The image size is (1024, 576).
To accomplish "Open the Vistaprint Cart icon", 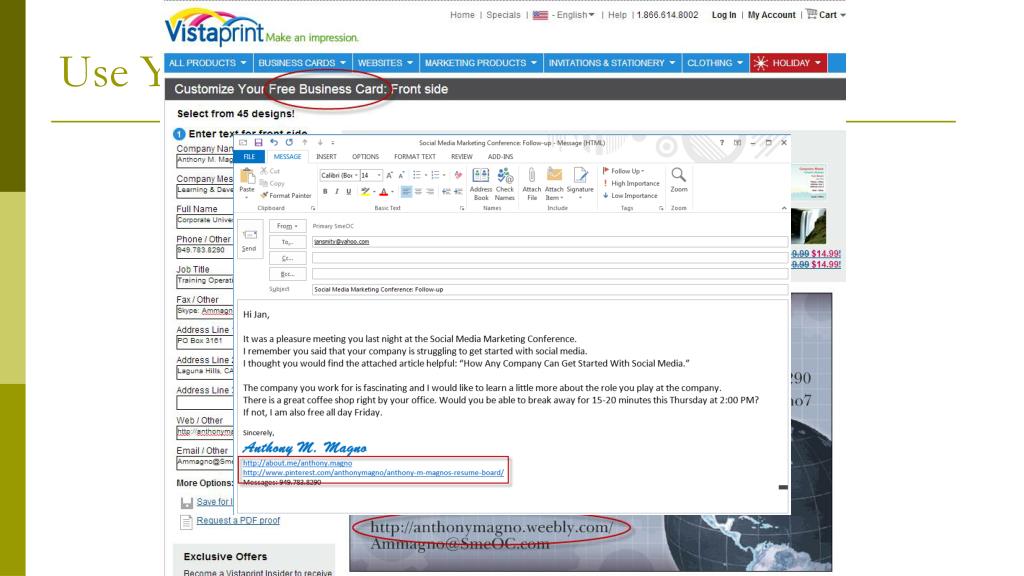I will 811,14.
